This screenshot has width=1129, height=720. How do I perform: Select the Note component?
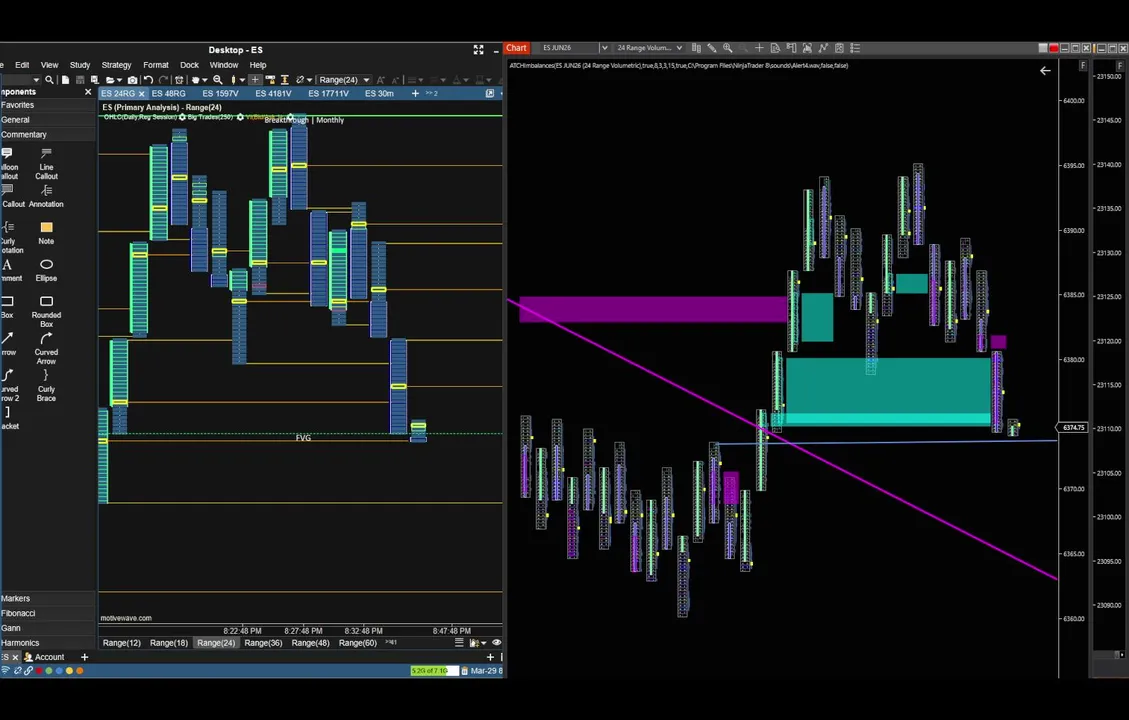46,233
